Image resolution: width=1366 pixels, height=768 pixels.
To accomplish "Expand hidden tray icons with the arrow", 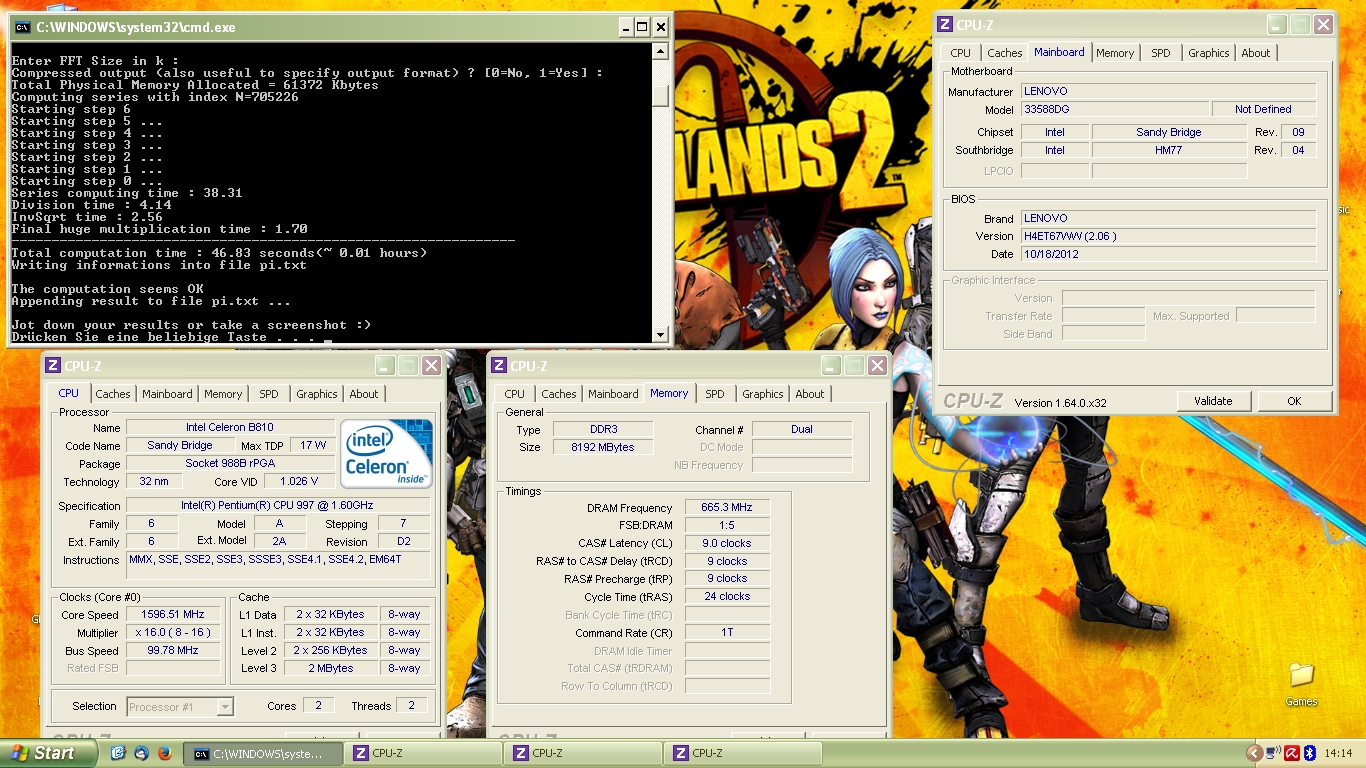I will tap(1254, 753).
